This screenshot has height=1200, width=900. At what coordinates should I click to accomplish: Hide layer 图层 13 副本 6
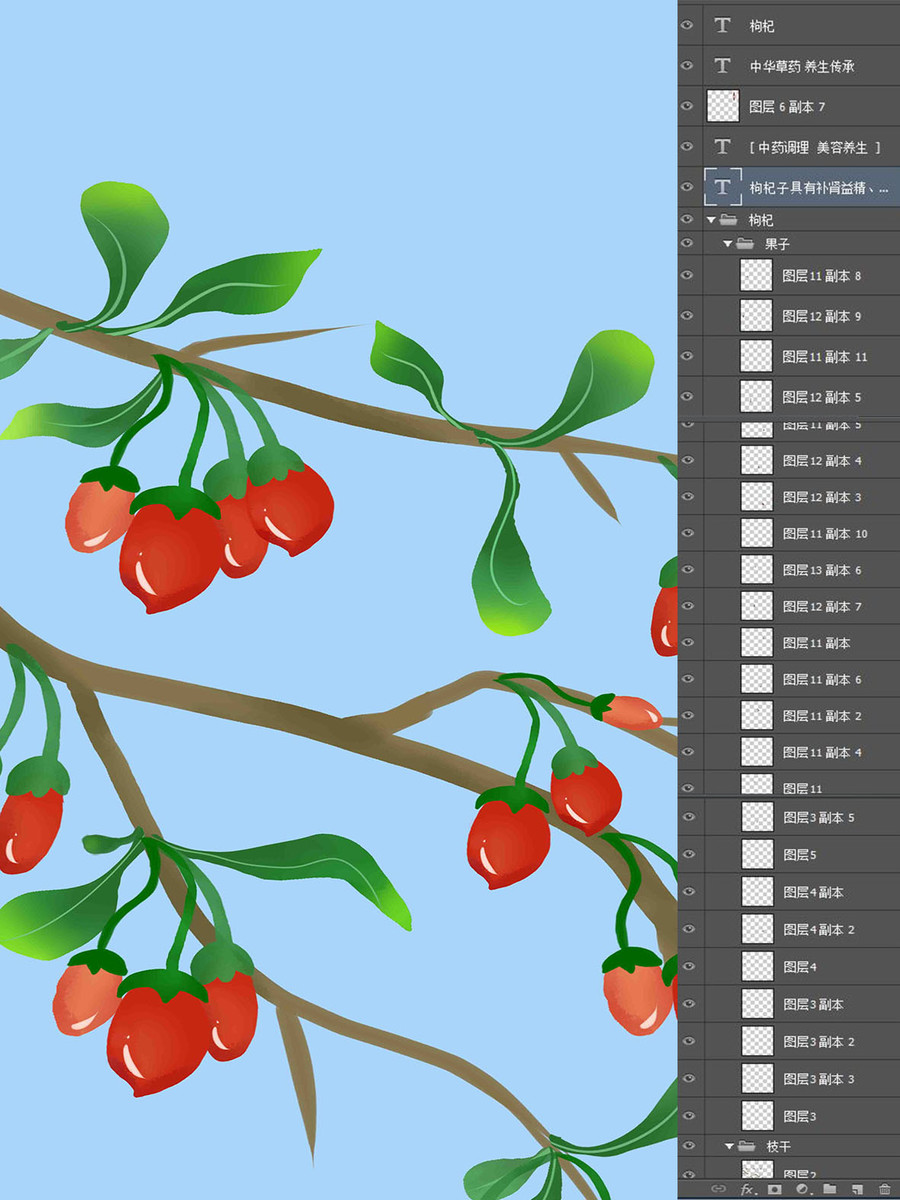(x=687, y=570)
